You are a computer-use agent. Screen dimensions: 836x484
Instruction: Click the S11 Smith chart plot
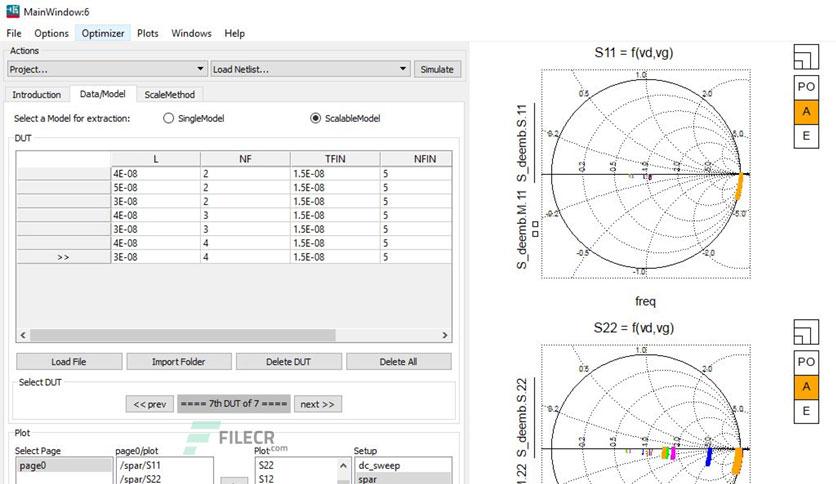(646, 174)
